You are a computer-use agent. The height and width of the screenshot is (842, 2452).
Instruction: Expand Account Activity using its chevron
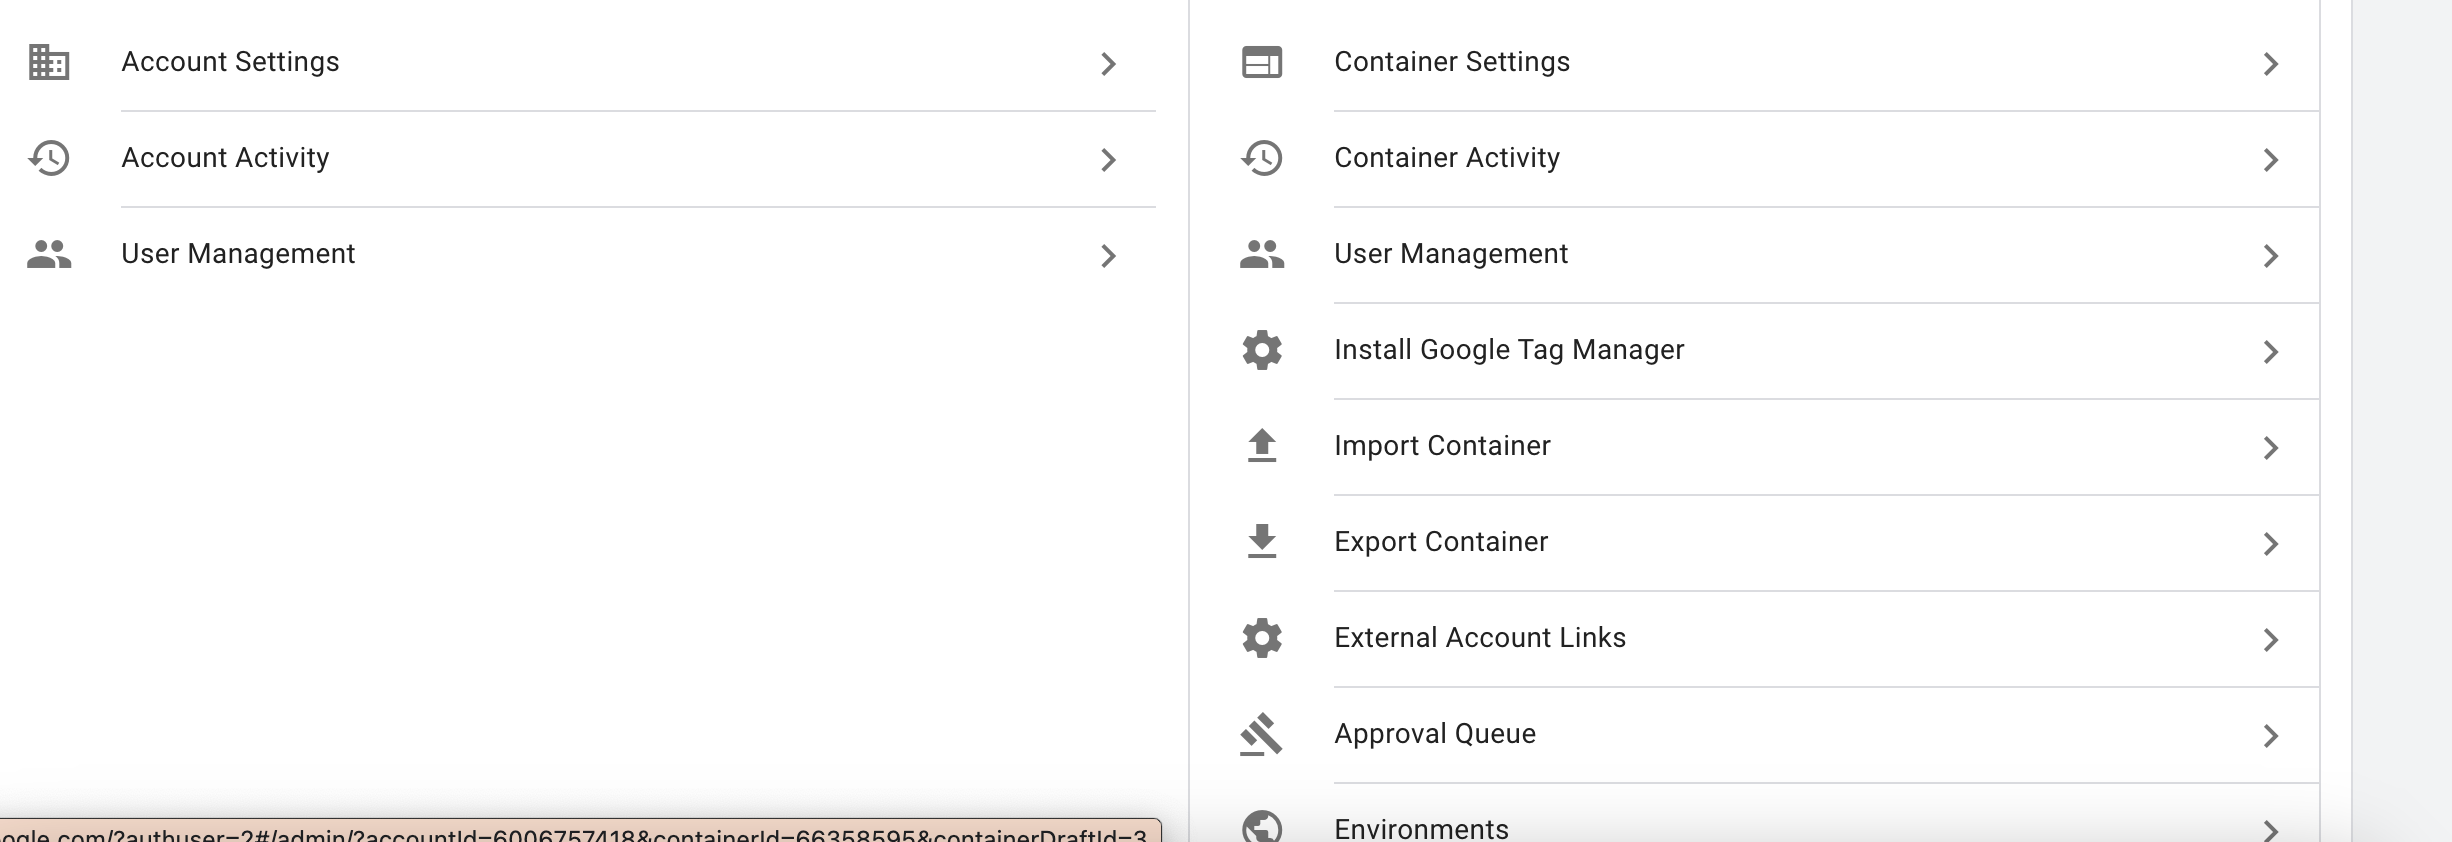[1108, 160]
